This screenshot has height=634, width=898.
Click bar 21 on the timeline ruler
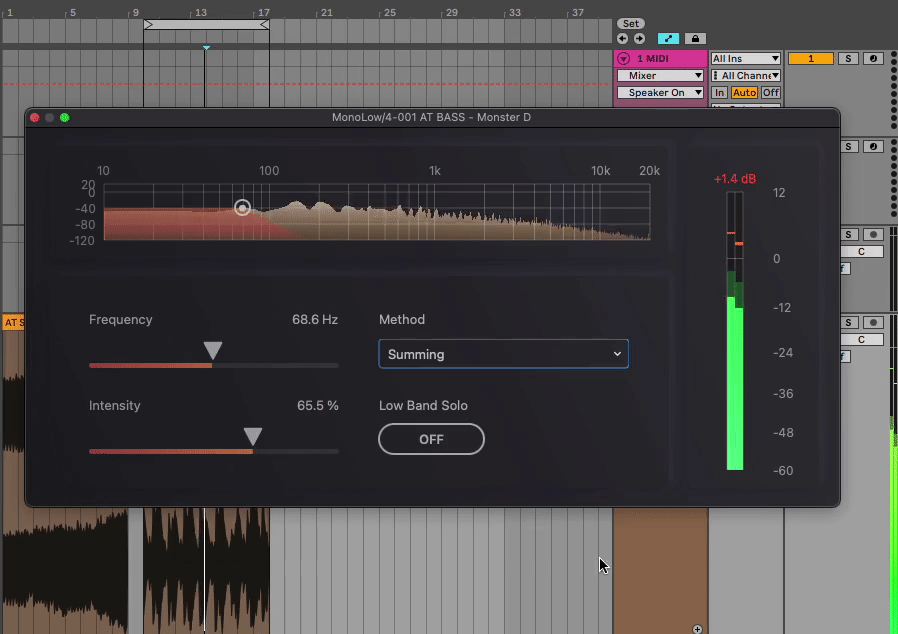(326, 13)
